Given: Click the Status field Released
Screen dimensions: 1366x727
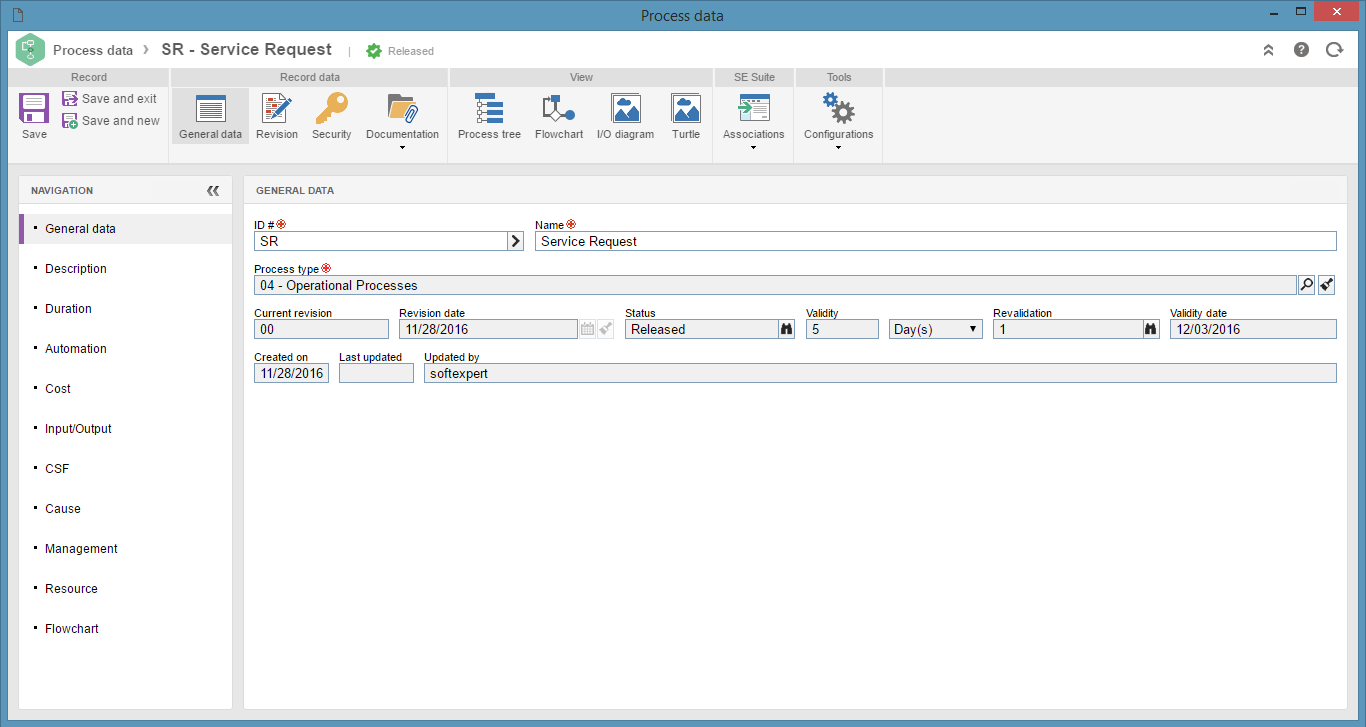Looking at the screenshot, I should point(702,329).
